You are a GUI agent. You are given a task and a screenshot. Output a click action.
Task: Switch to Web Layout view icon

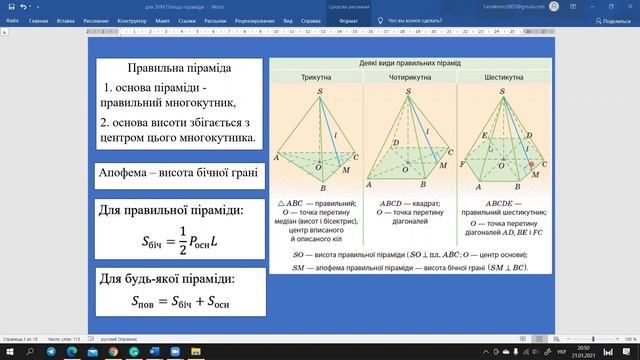(556, 339)
